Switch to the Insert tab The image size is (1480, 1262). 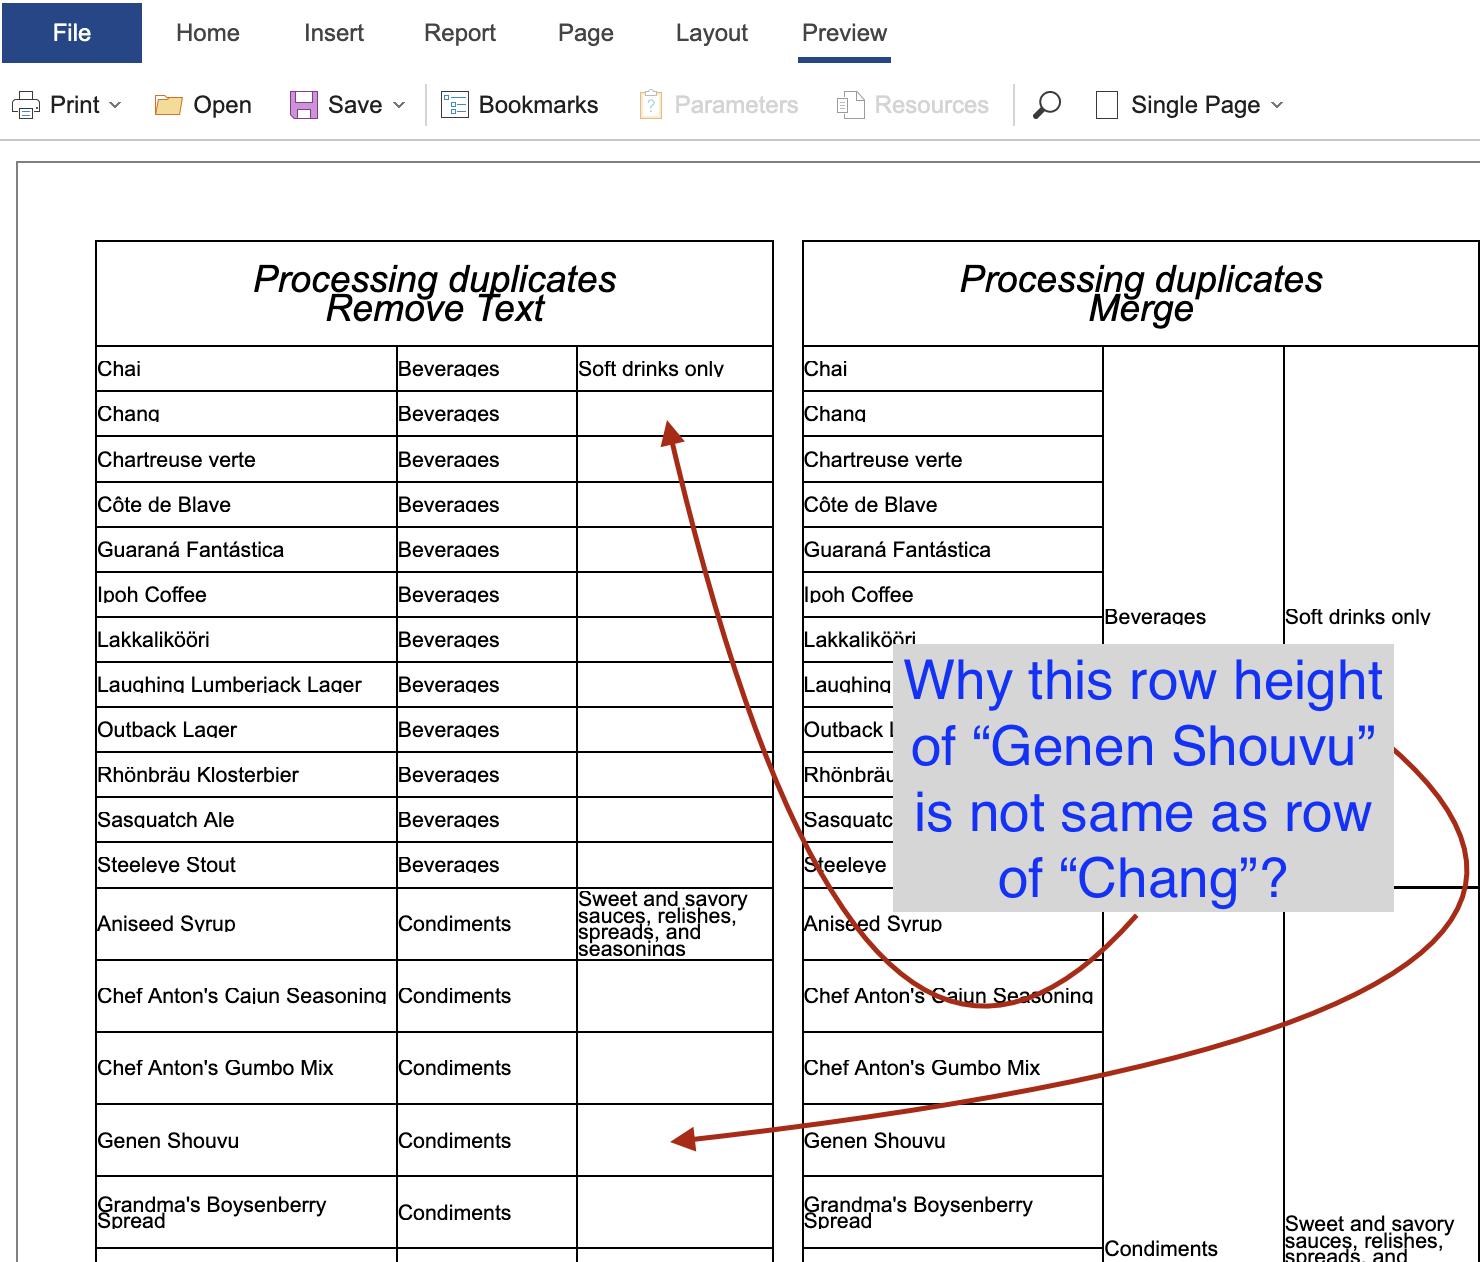(334, 33)
